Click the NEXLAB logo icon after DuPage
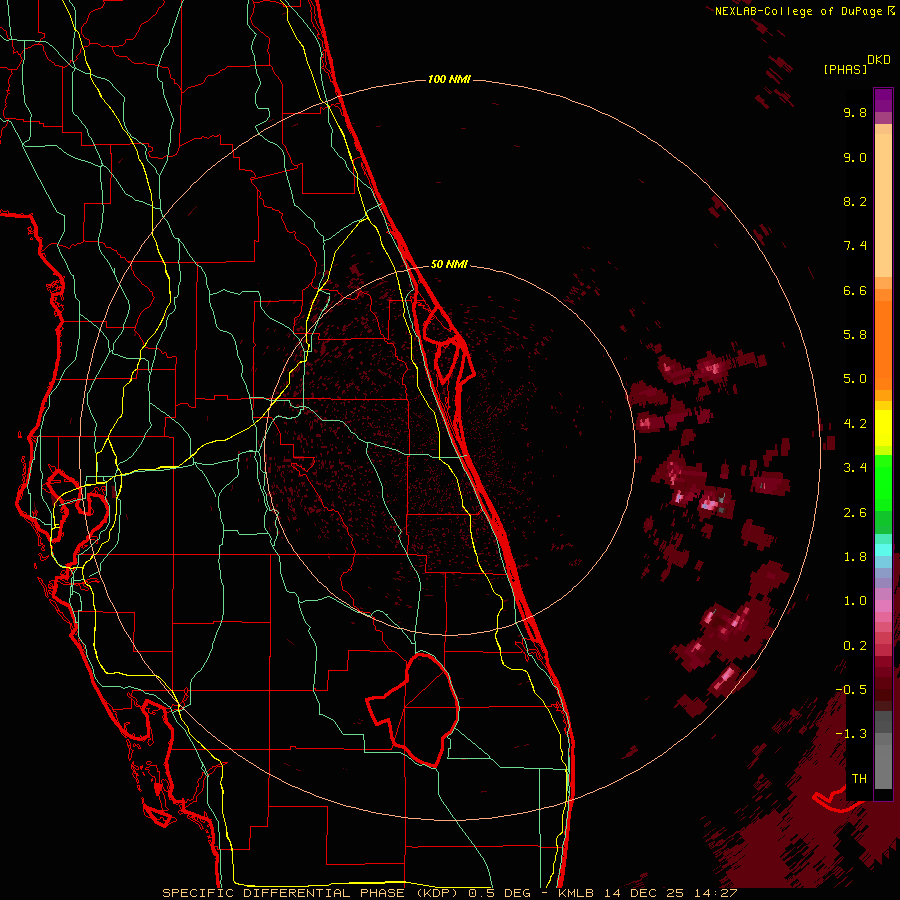Image resolution: width=900 pixels, height=900 pixels. click(x=891, y=11)
